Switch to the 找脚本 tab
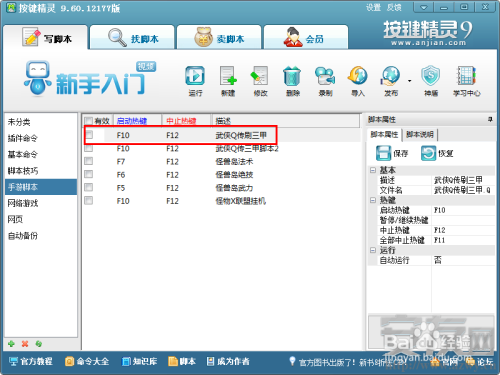The image size is (500, 375). coord(132,37)
